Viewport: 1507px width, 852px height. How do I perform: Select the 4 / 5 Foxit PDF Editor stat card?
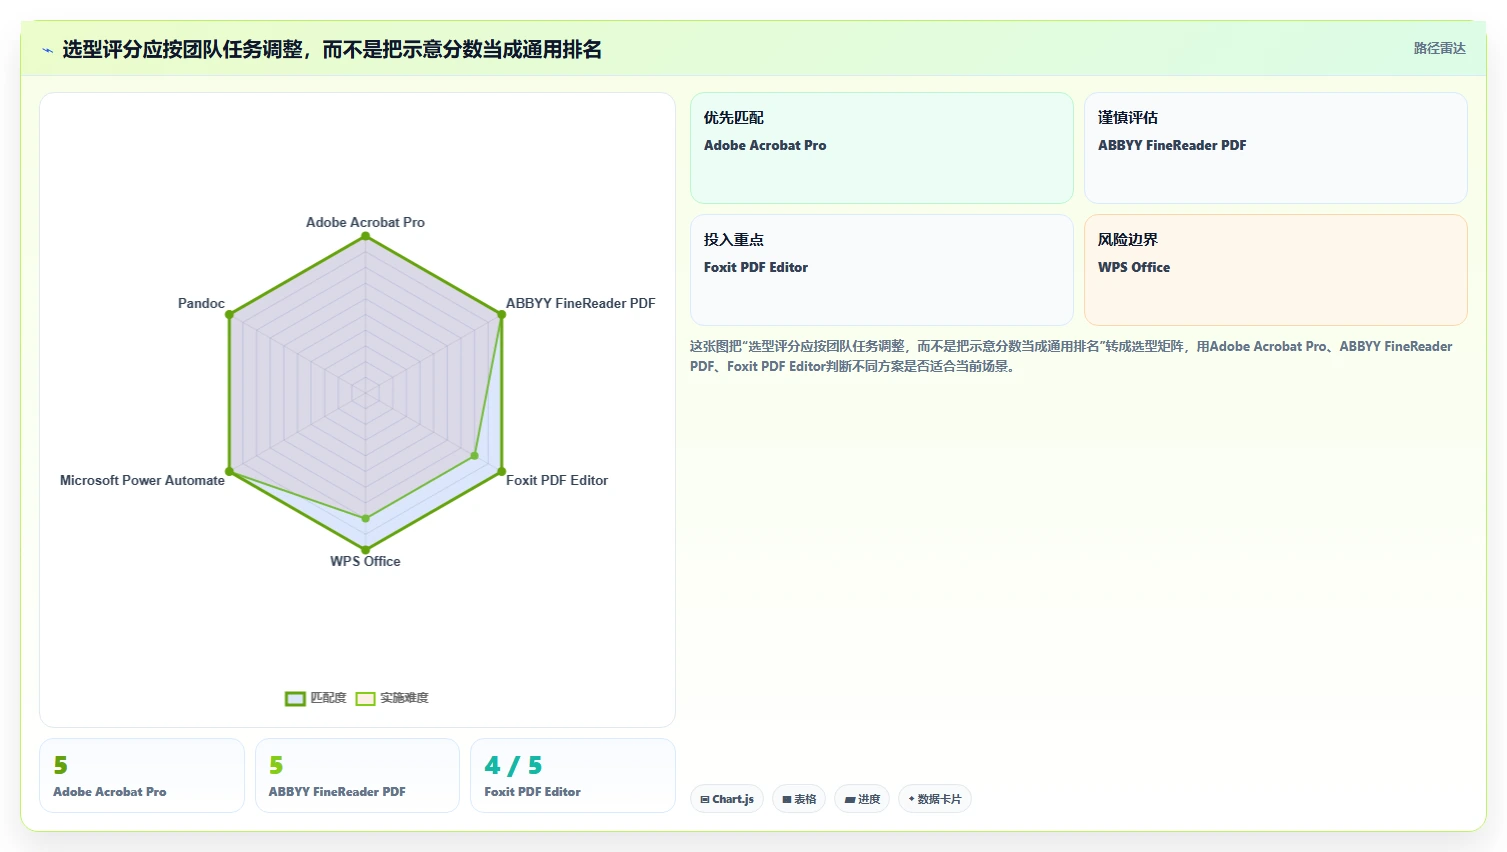click(x=573, y=775)
